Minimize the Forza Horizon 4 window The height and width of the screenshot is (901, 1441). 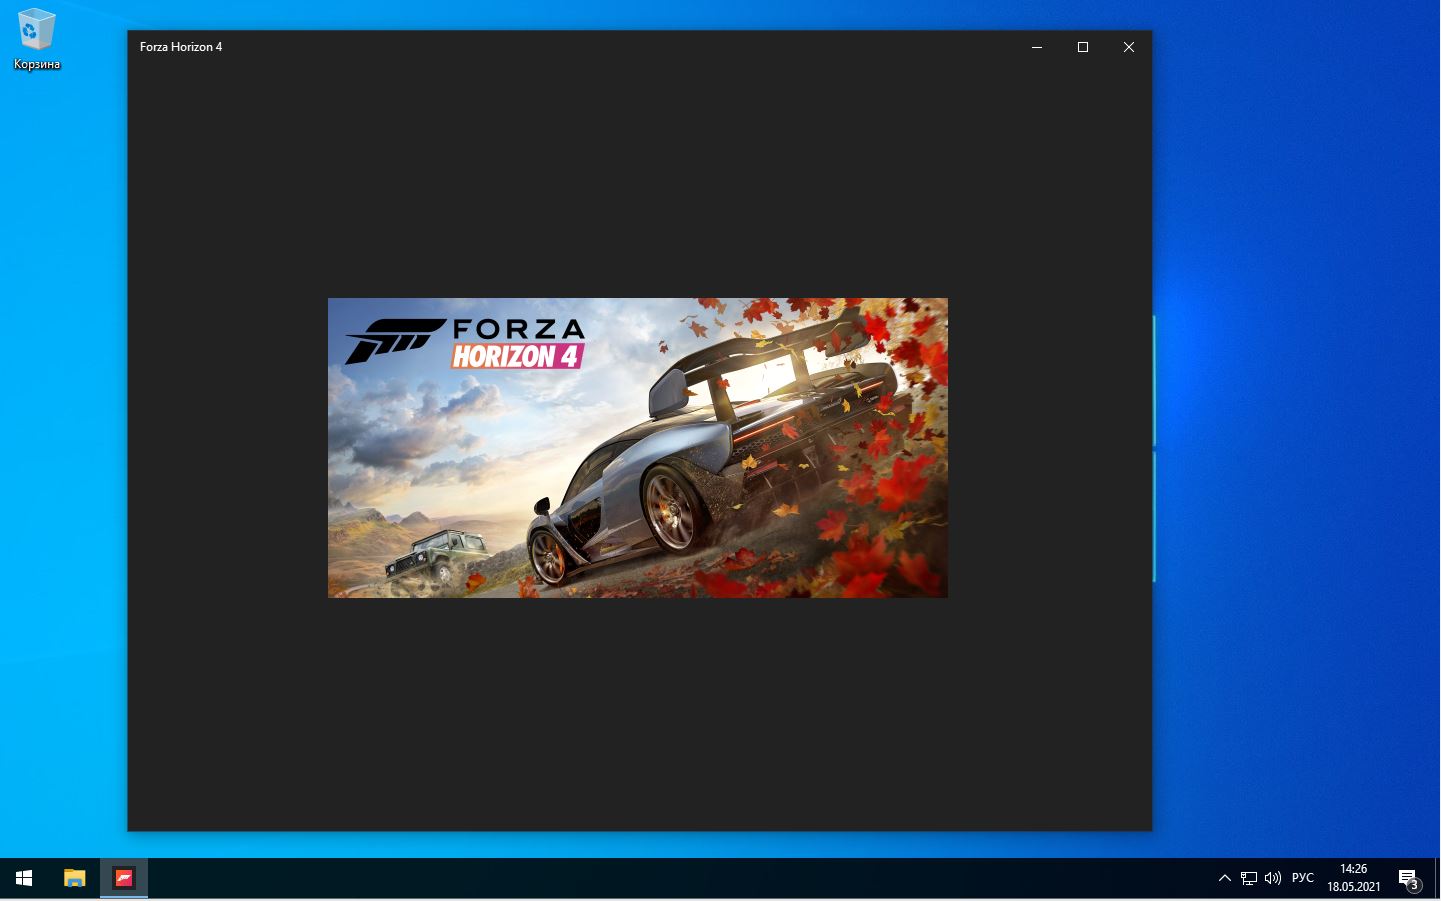[1037, 47]
